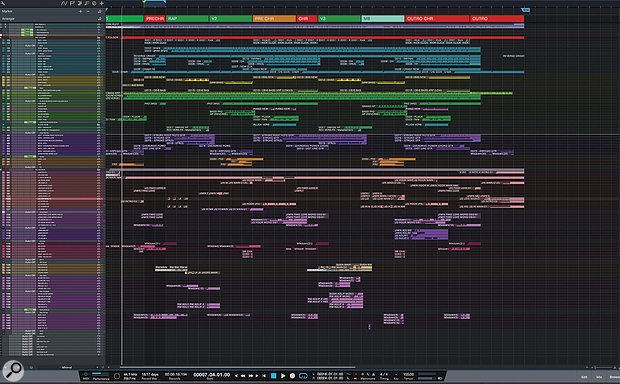Remove a marker with Marker track minus

[x=88, y=11]
